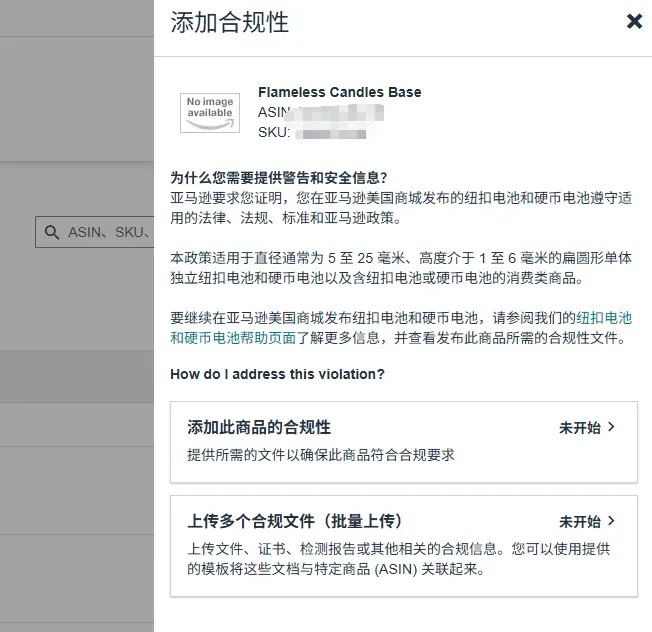Click the 未开始 status on 上传多个合规文件
The image size is (652, 632).
[580, 521]
